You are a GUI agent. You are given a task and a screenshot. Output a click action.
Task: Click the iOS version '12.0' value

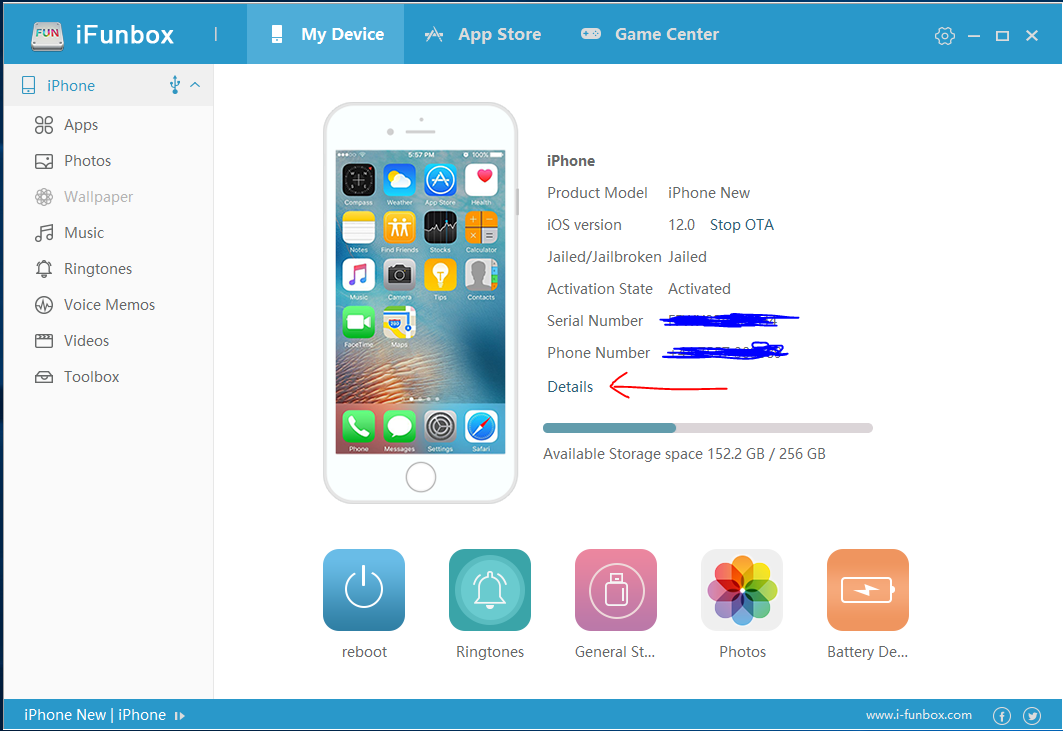pos(681,224)
